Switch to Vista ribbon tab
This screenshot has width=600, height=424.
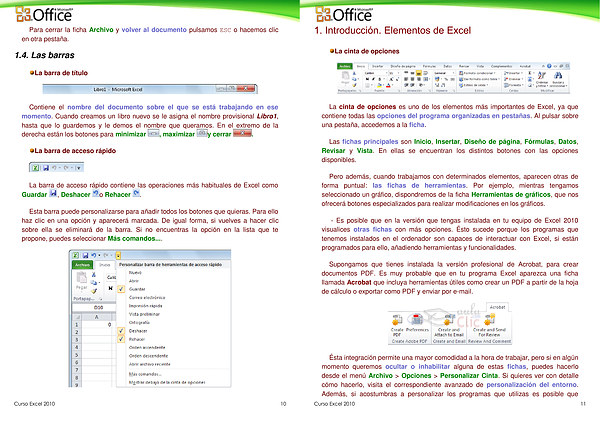coord(480,66)
